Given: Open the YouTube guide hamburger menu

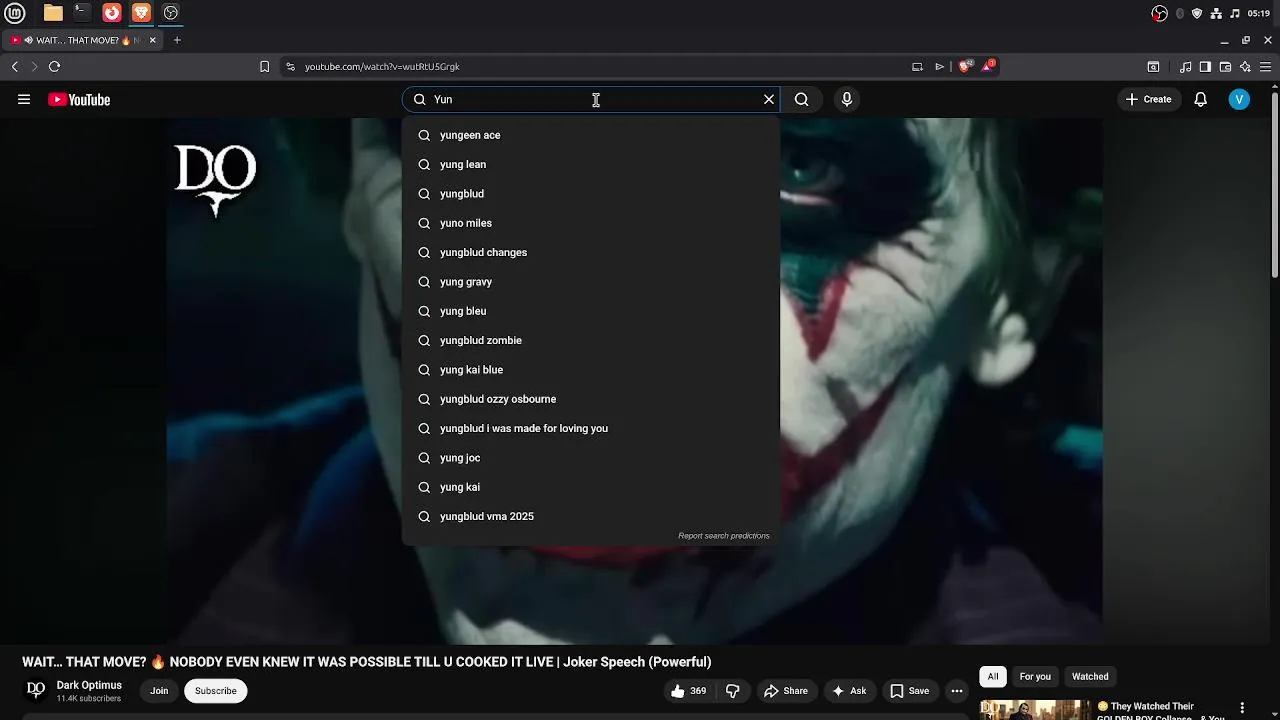Looking at the screenshot, I should (x=24, y=99).
